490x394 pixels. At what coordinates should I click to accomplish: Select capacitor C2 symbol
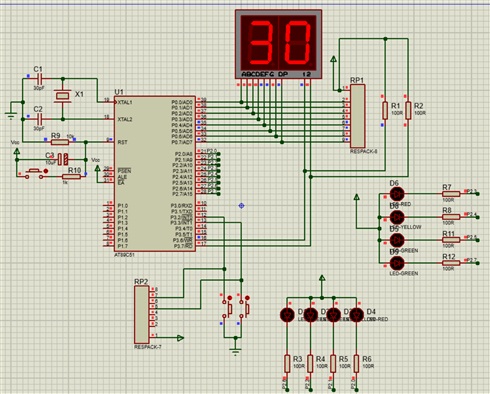39,118
